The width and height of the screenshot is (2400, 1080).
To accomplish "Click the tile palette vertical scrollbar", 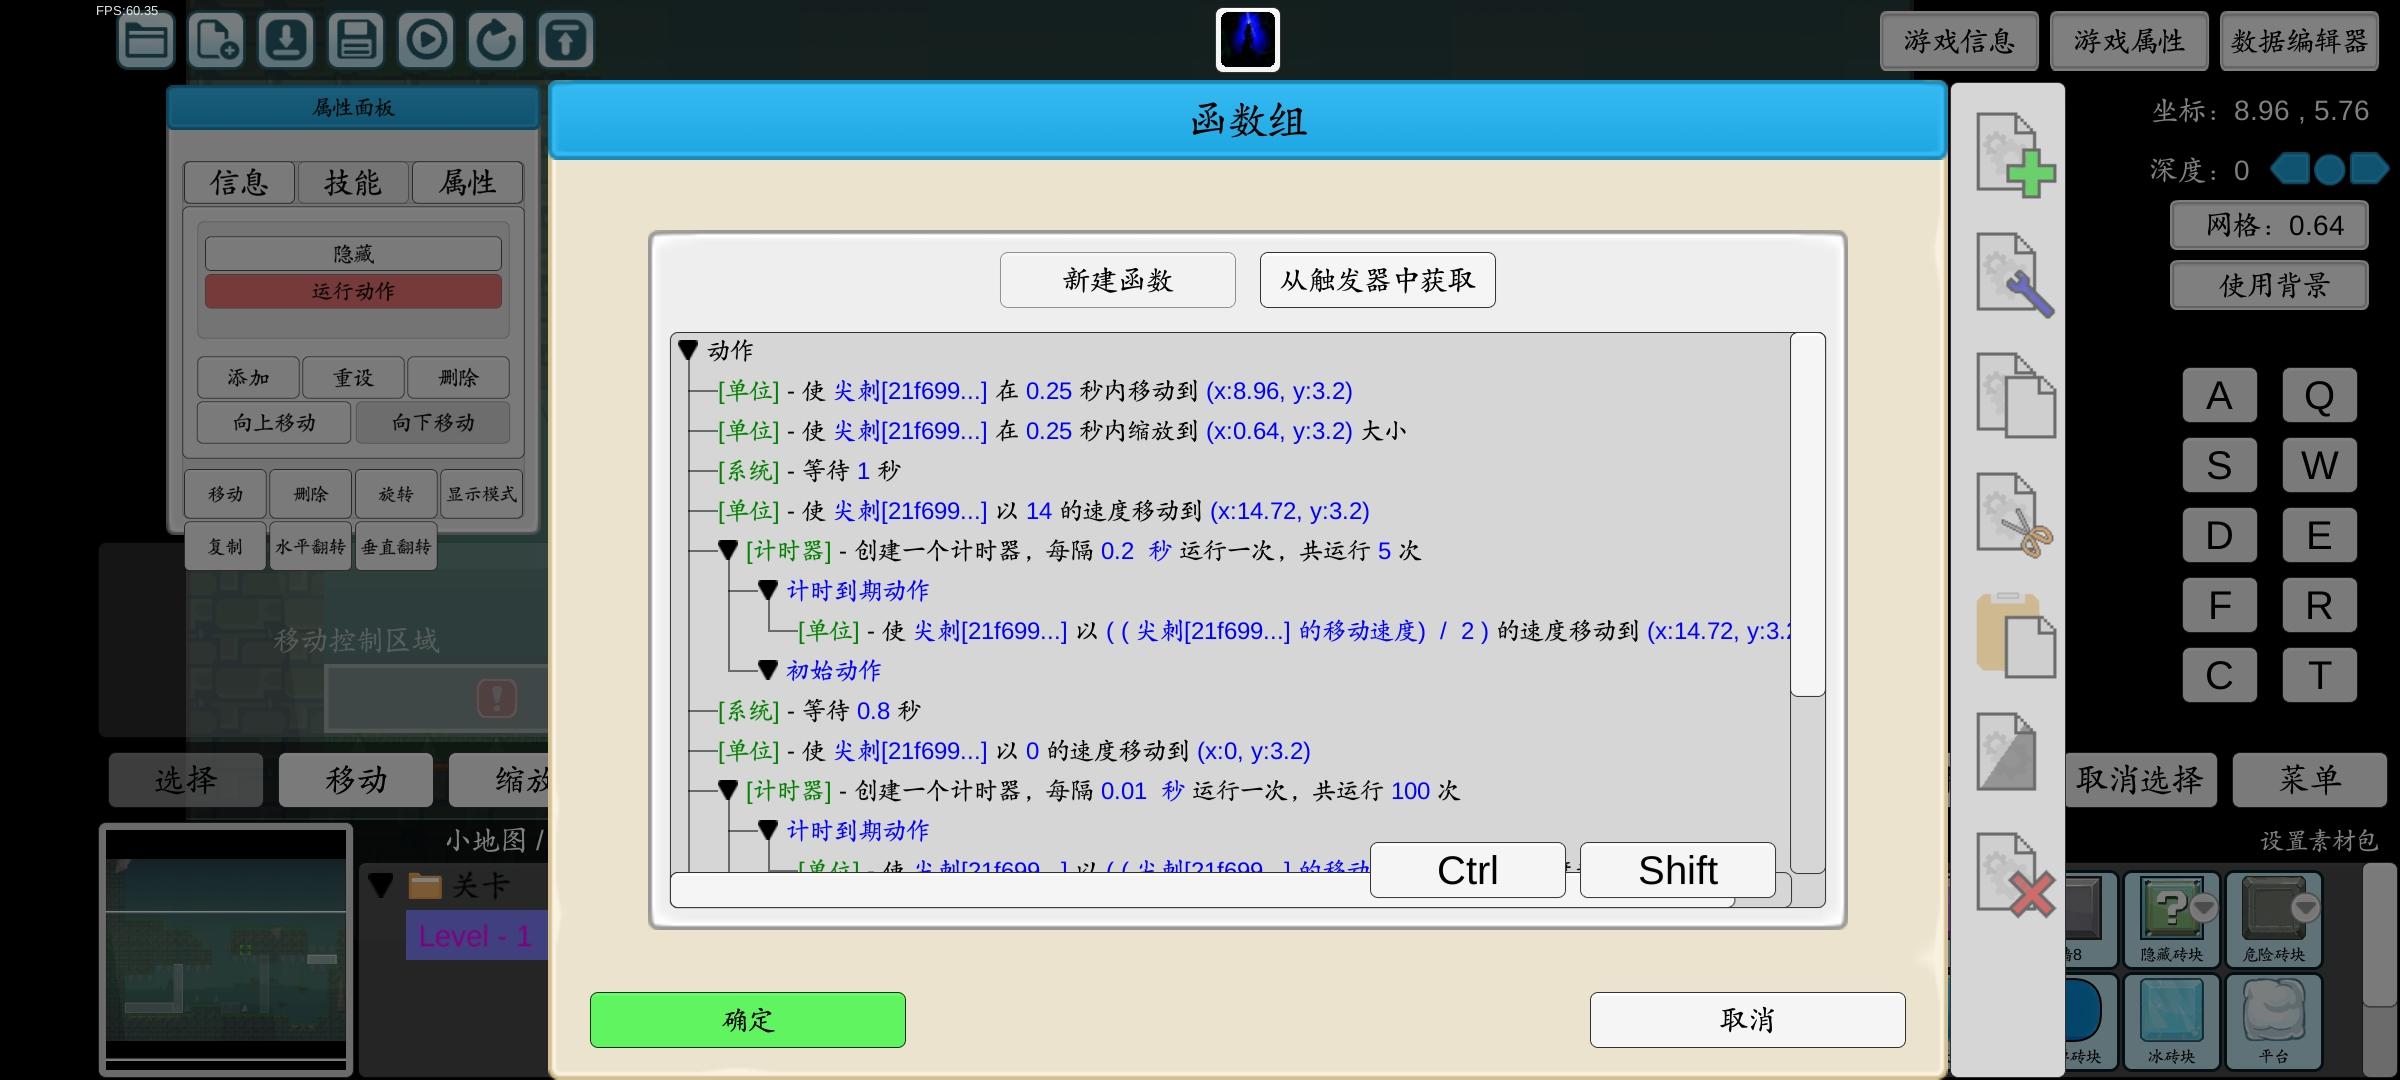I will click(2379, 935).
